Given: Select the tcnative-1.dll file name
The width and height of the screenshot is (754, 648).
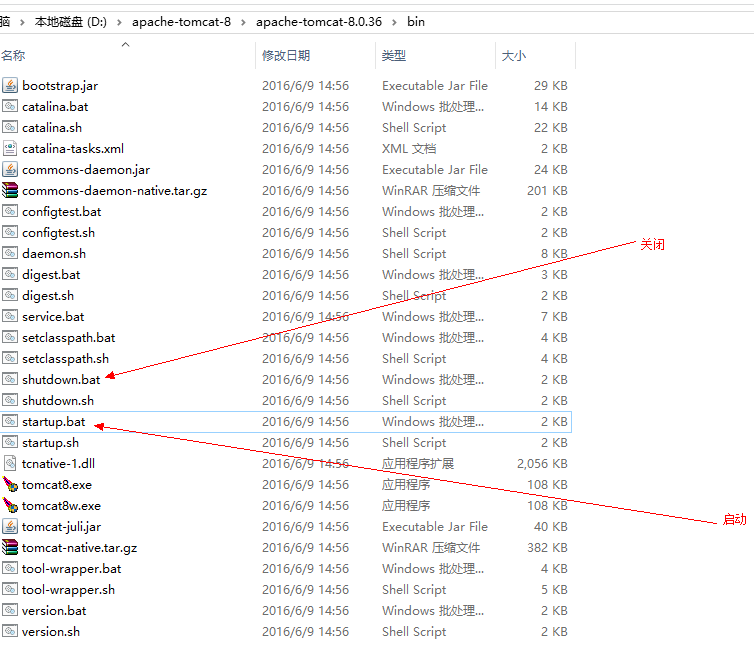Looking at the screenshot, I should (58, 463).
